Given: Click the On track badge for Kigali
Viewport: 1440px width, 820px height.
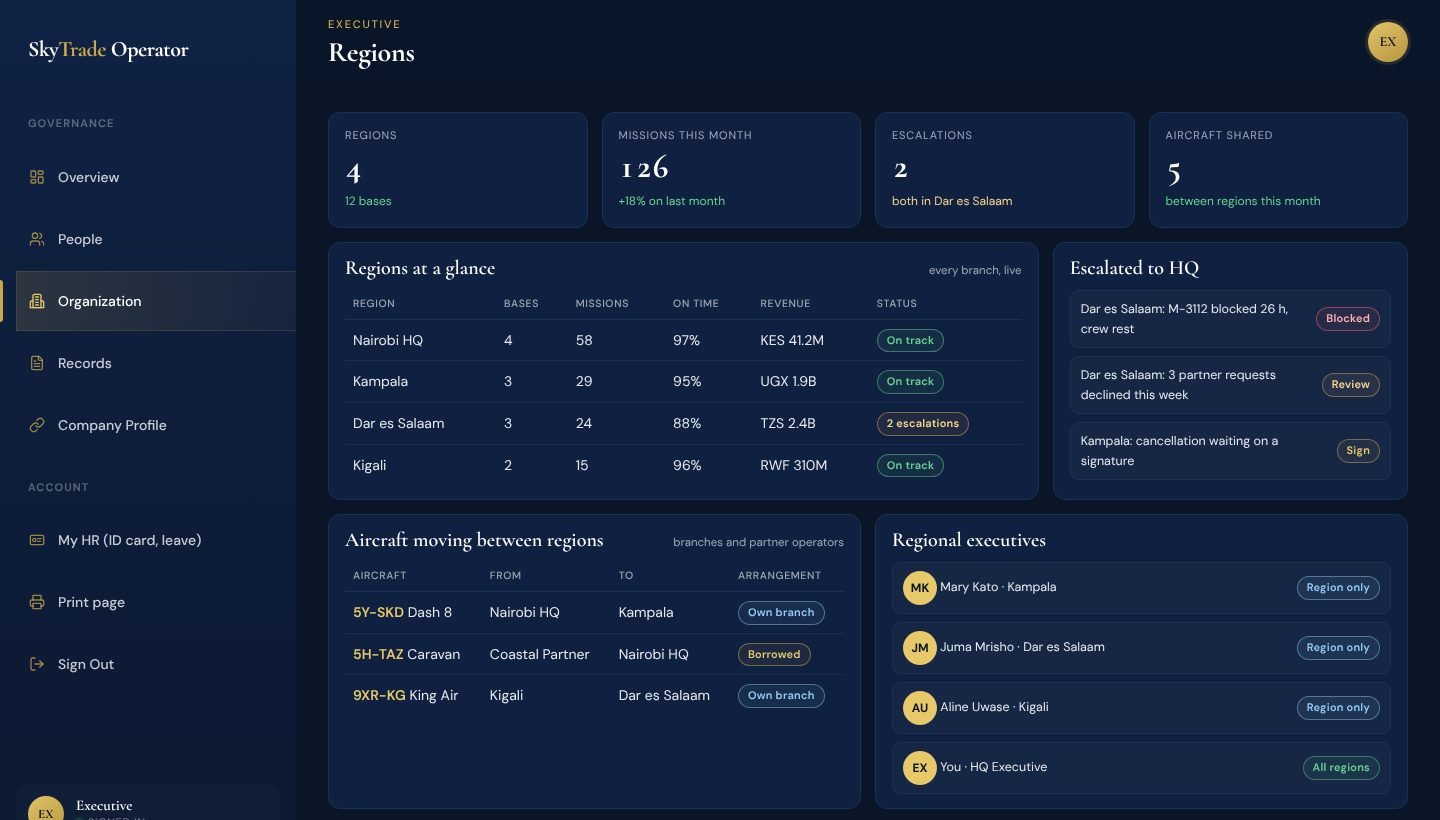Looking at the screenshot, I should tap(910, 466).
